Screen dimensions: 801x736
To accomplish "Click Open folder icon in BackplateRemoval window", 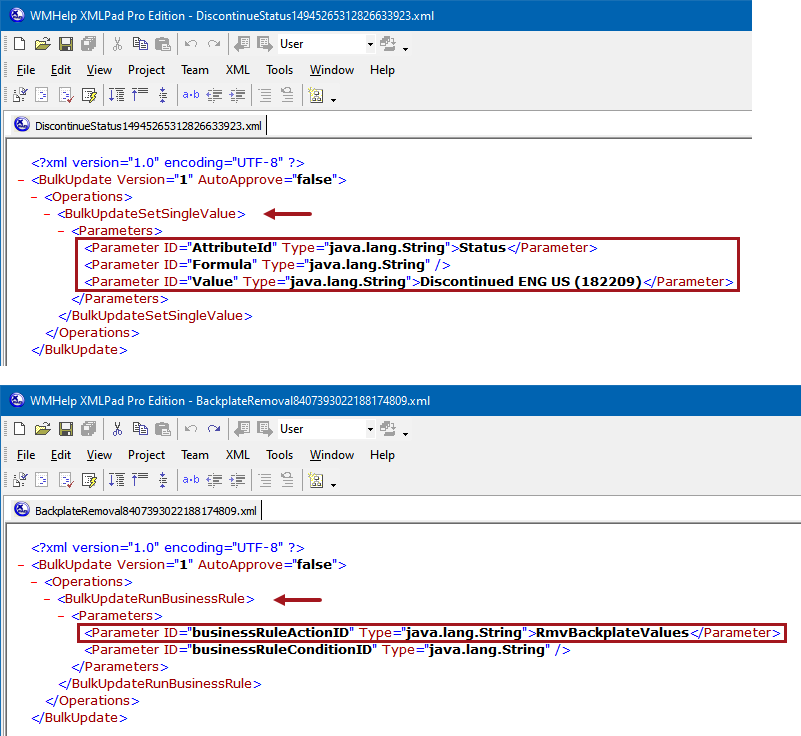I will (41, 429).
